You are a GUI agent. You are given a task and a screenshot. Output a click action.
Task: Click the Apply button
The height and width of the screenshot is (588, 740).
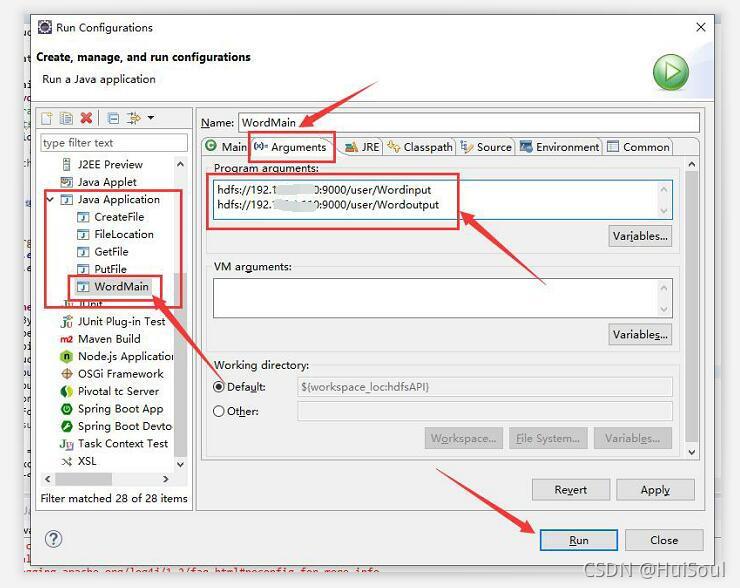pos(656,490)
